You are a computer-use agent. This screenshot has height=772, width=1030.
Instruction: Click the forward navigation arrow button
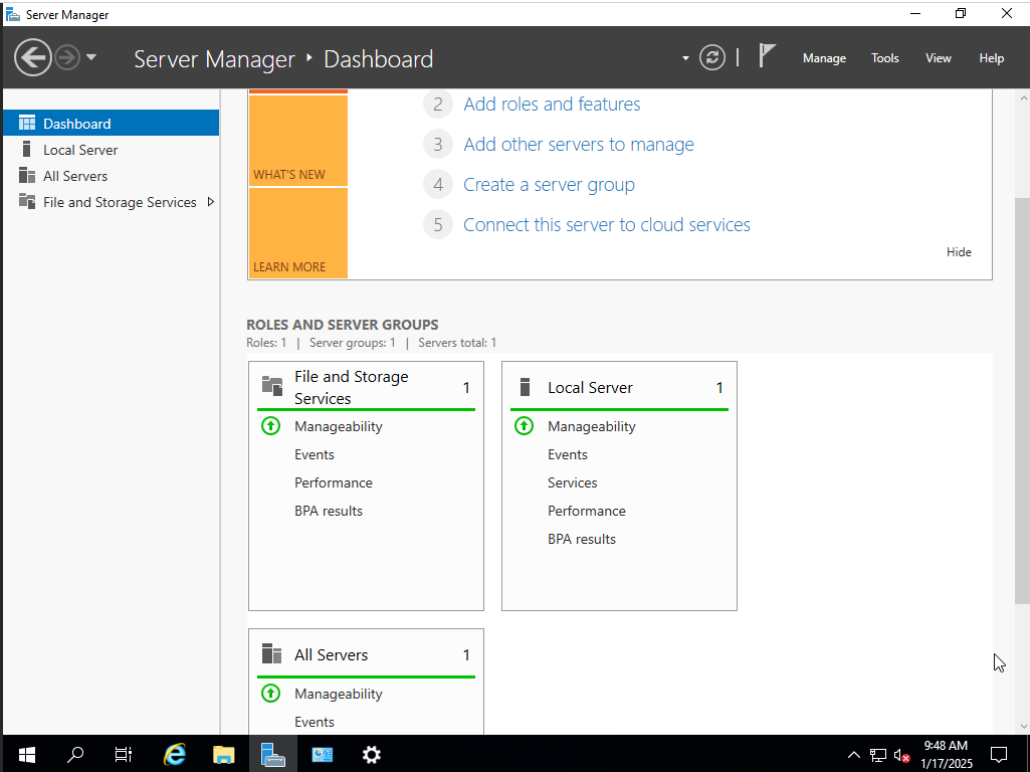pyautogui.click(x=67, y=58)
